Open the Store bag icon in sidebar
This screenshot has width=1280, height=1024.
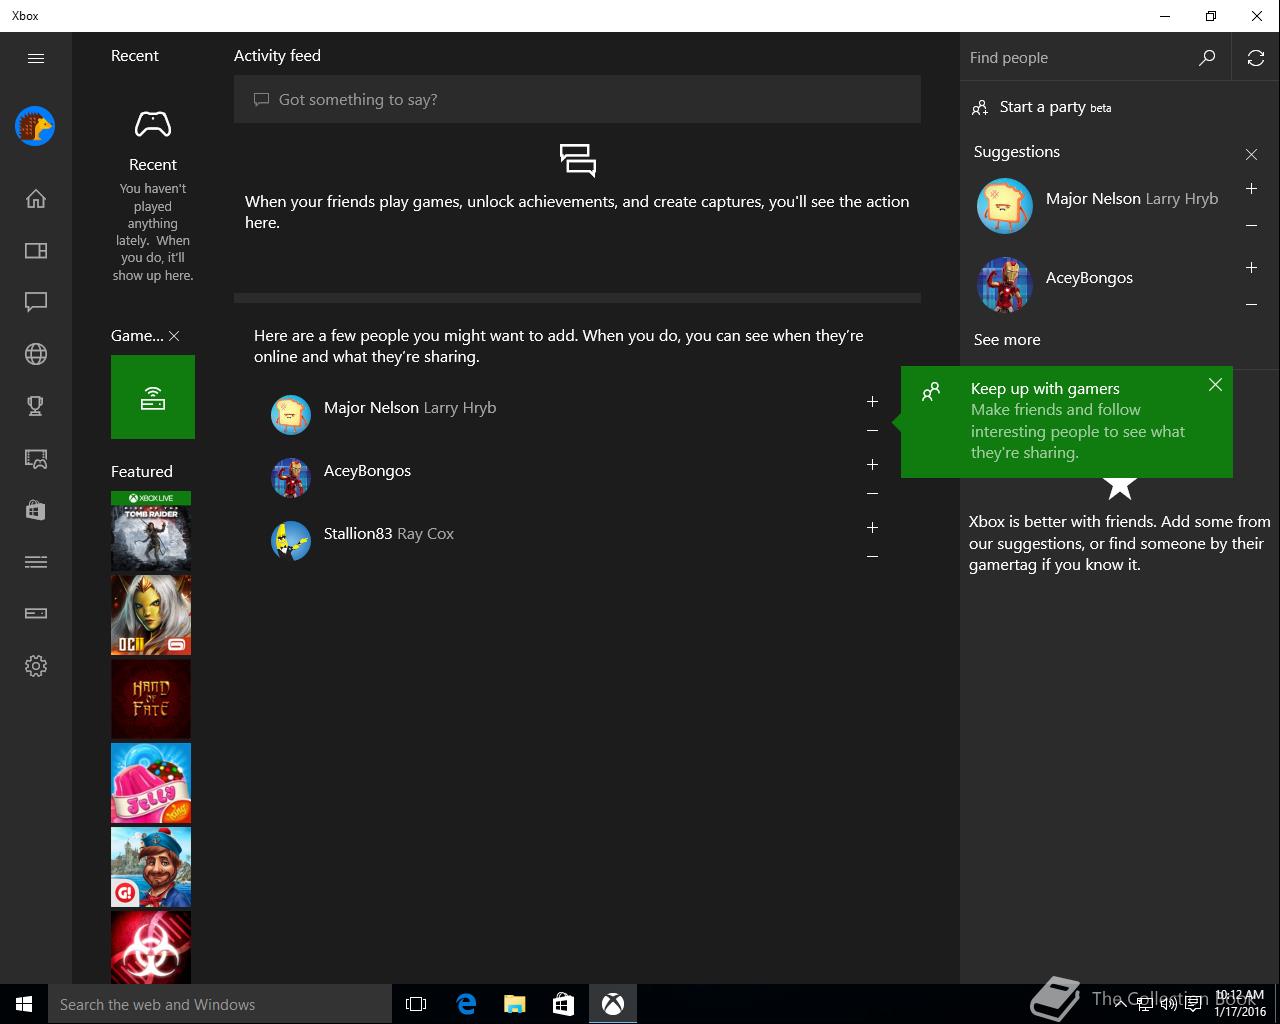pos(36,510)
